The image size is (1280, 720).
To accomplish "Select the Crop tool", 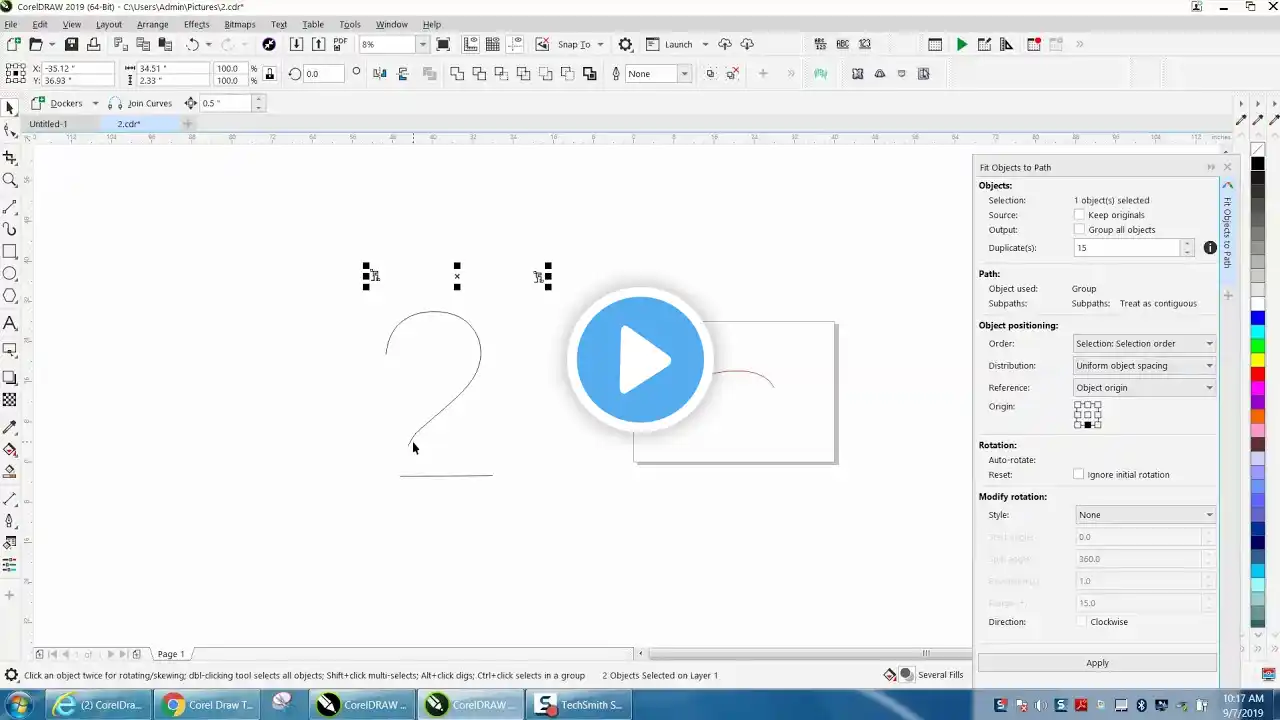I will [10, 158].
